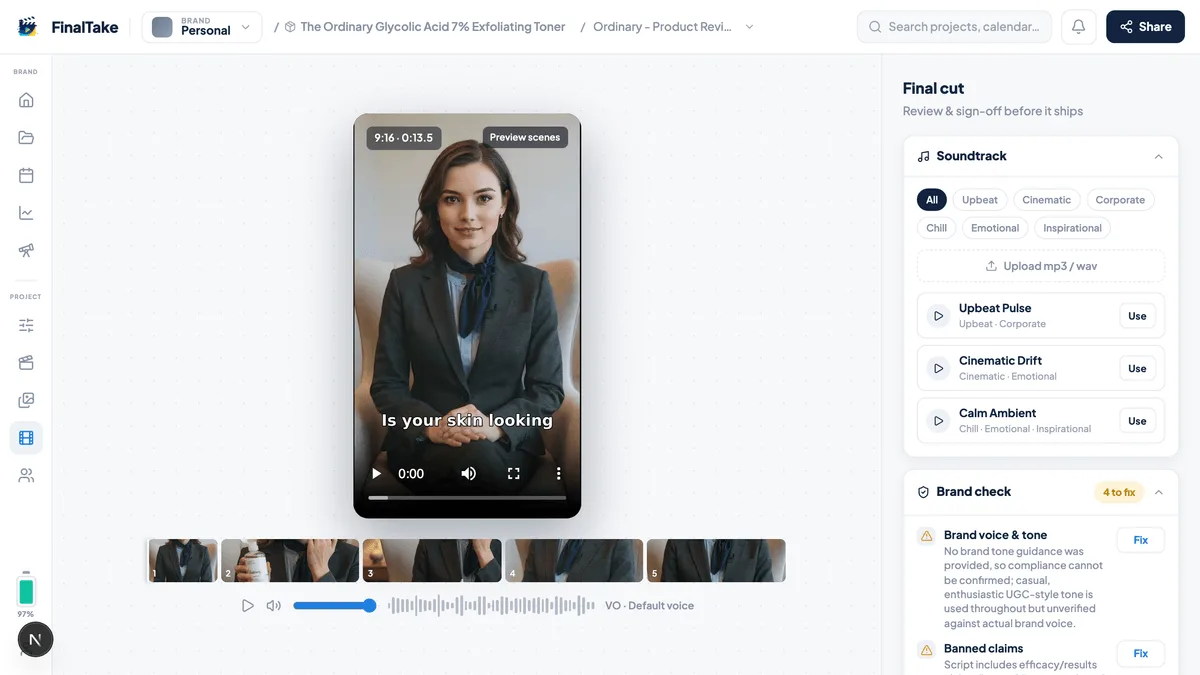Open the calendar icon in sidebar
This screenshot has width=1200, height=675.
[26, 176]
